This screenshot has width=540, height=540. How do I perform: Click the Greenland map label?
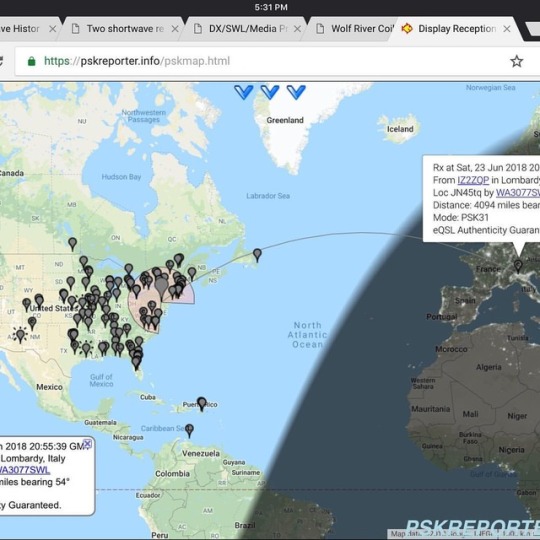(x=285, y=120)
